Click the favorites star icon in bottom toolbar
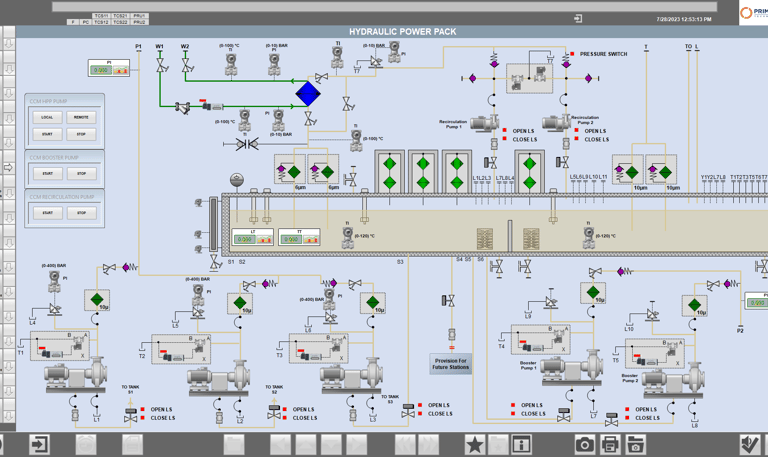The height and width of the screenshot is (457, 768). click(x=474, y=445)
